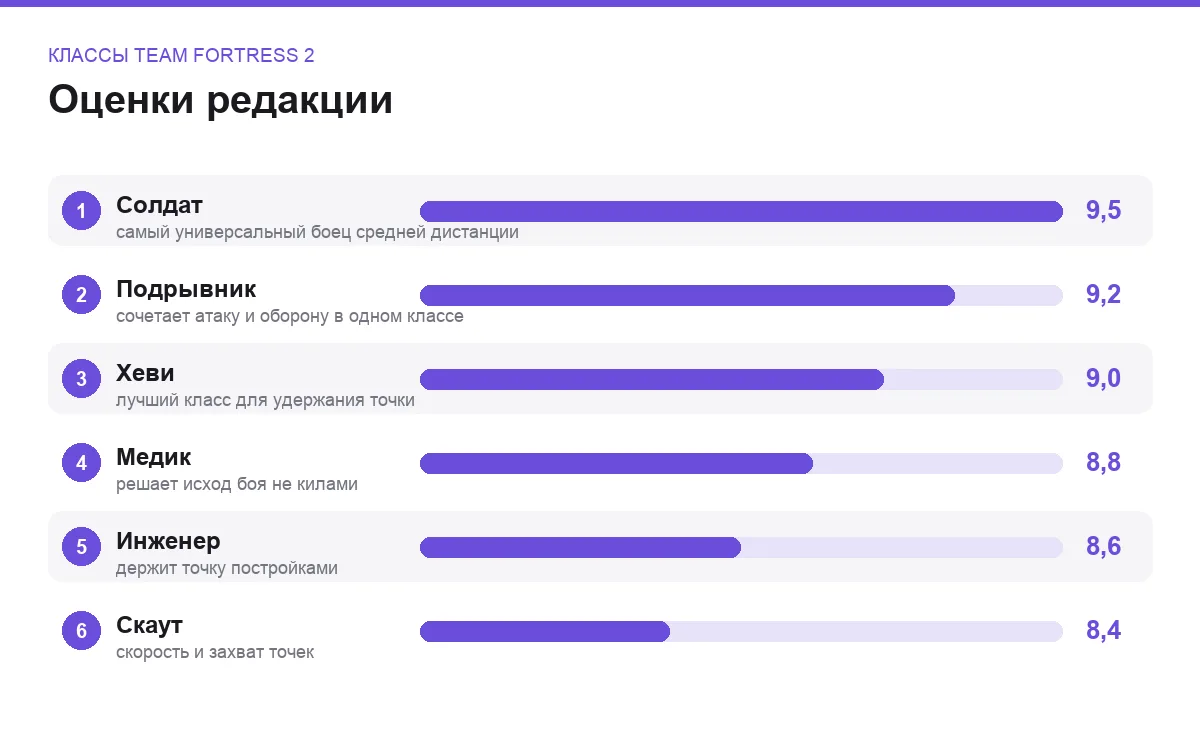The height and width of the screenshot is (731, 1200).
Task: Click the 8,6 score value
Action: click(x=1104, y=547)
